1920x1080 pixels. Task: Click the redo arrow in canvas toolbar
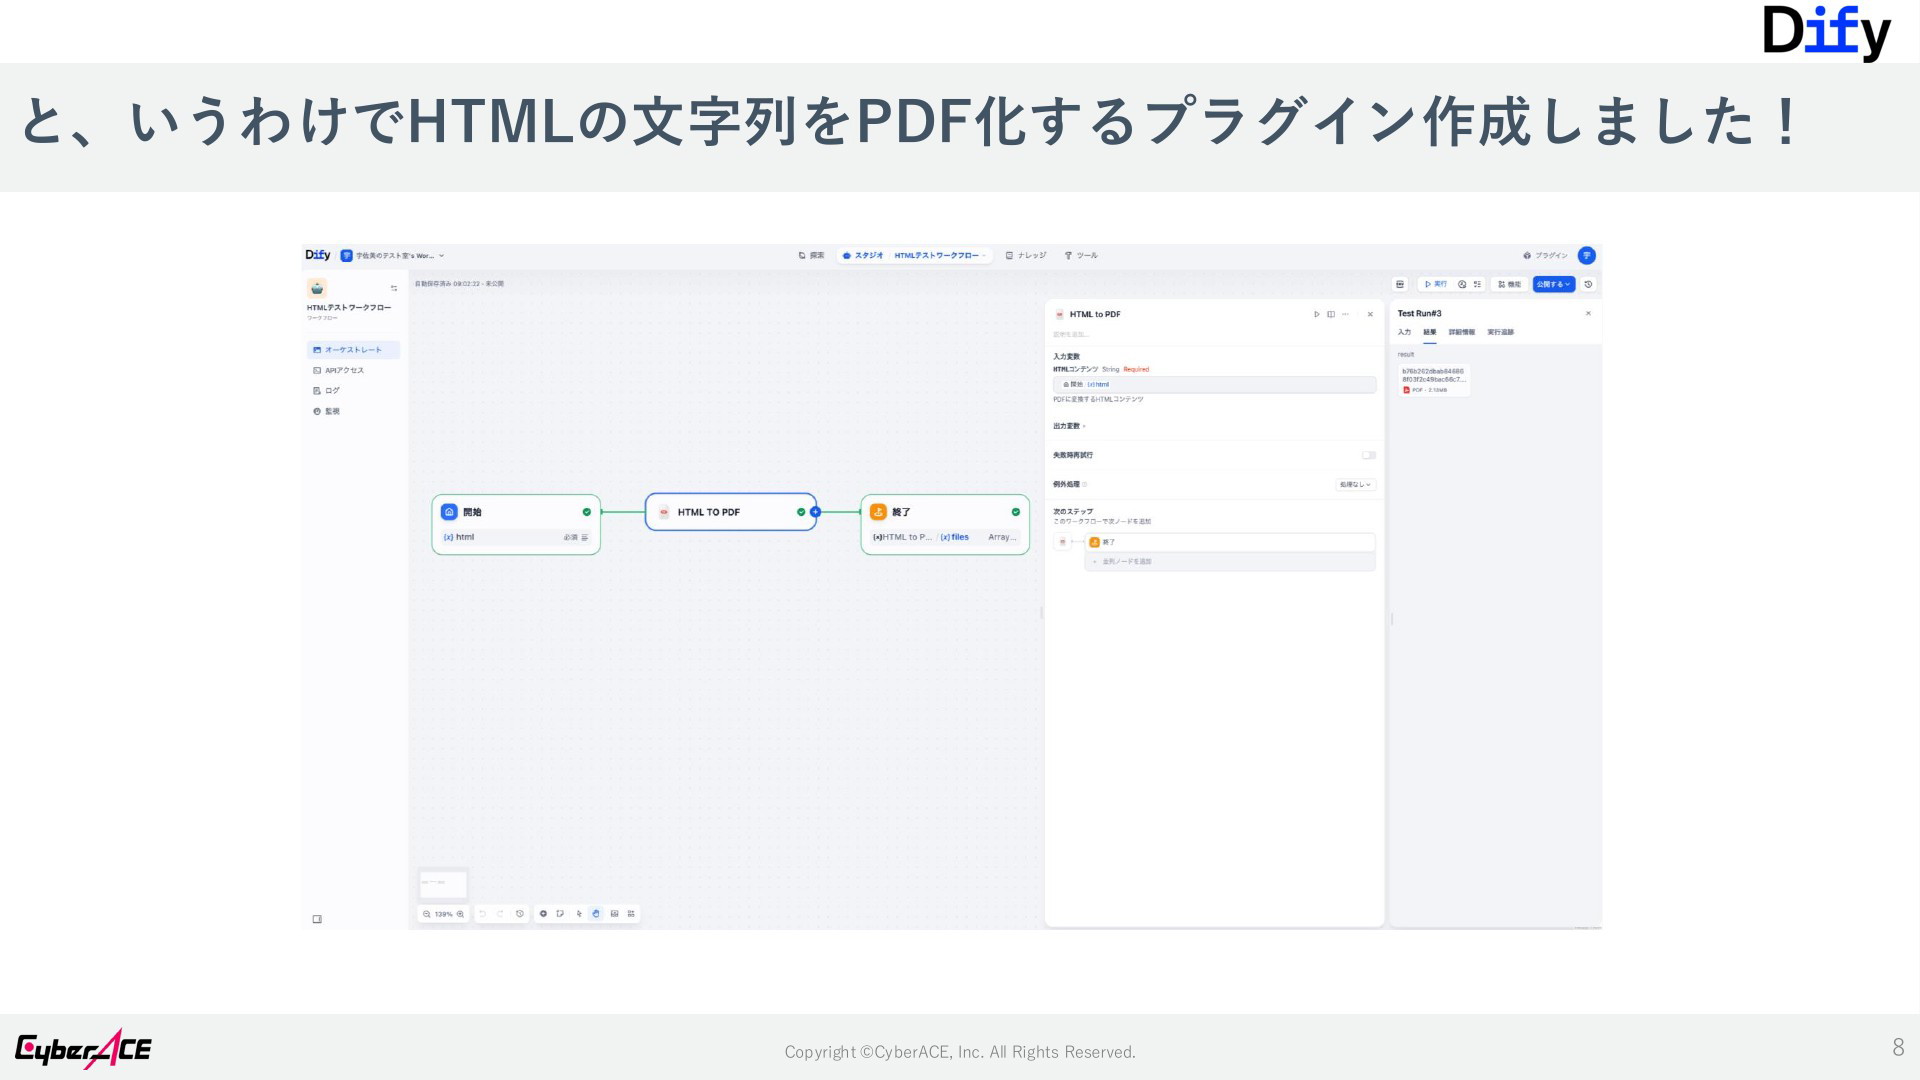tap(500, 914)
